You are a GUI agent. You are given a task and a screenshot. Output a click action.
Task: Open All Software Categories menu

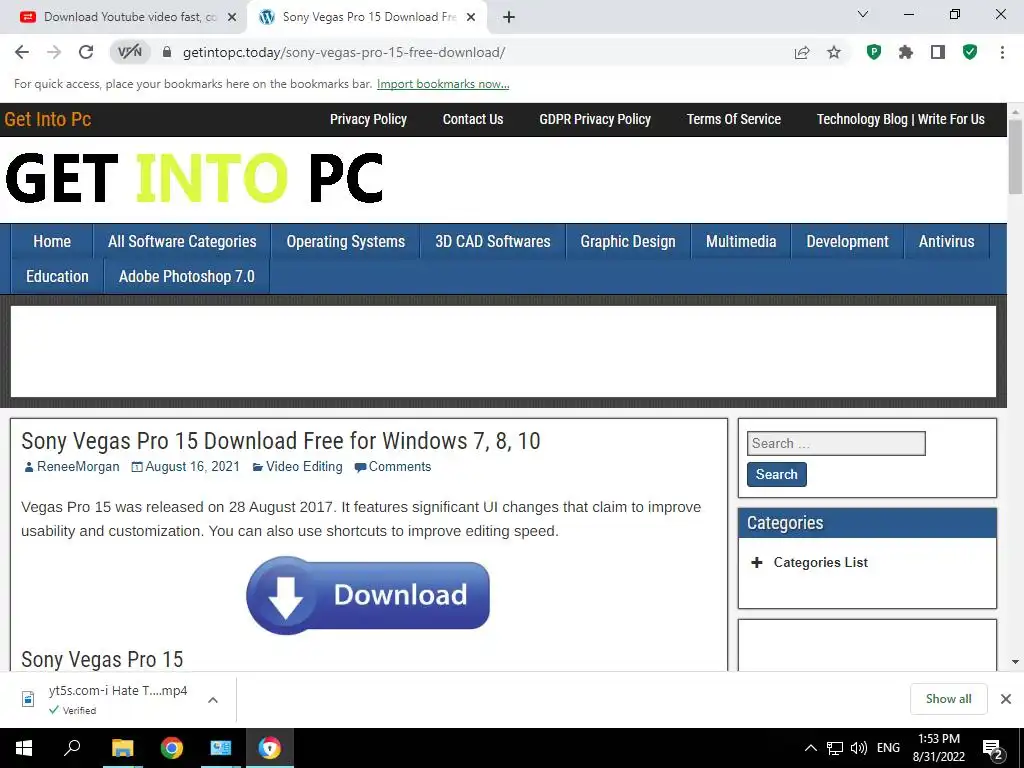(182, 242)
